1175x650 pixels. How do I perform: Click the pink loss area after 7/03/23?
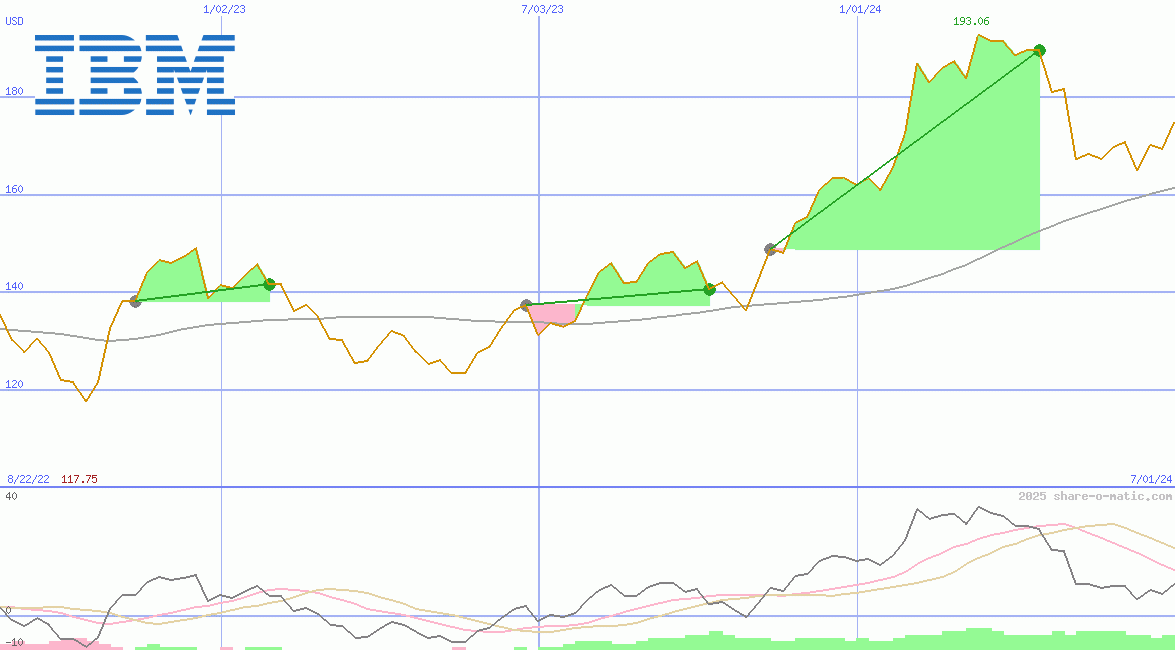(x=553, y=316)
